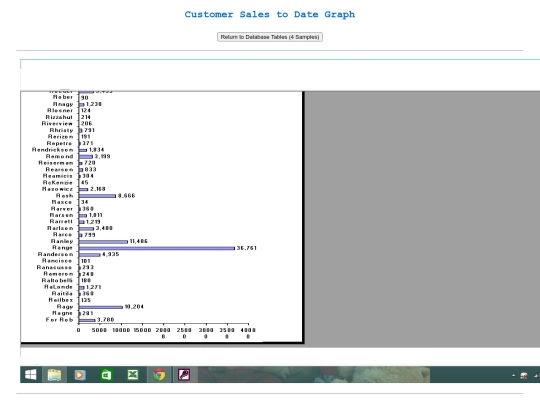Launch the media player taskbar icon

click(80, 374)
